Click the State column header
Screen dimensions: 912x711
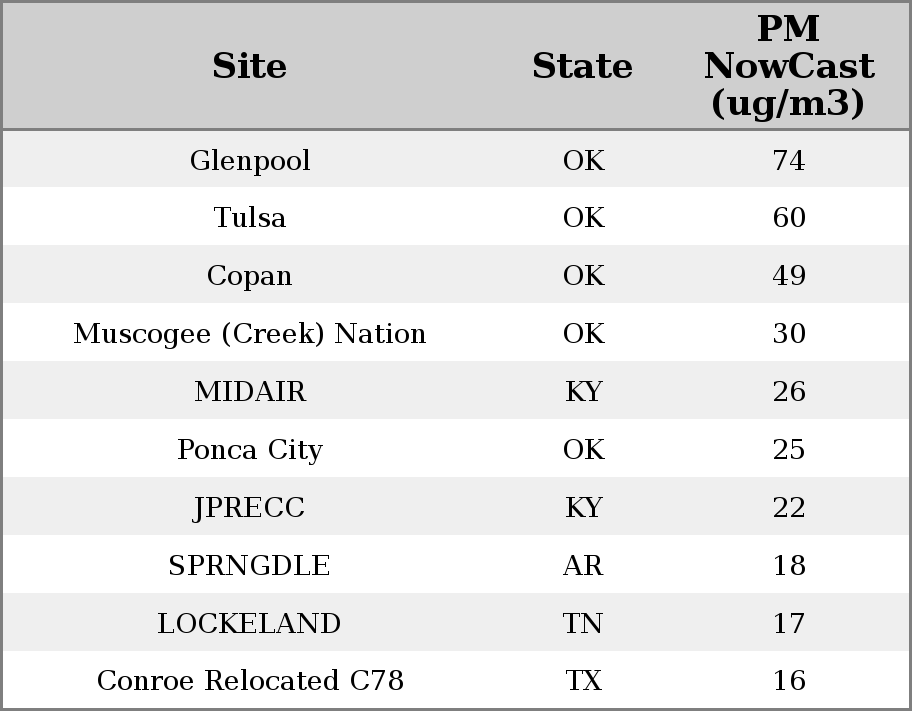[583, 67]
